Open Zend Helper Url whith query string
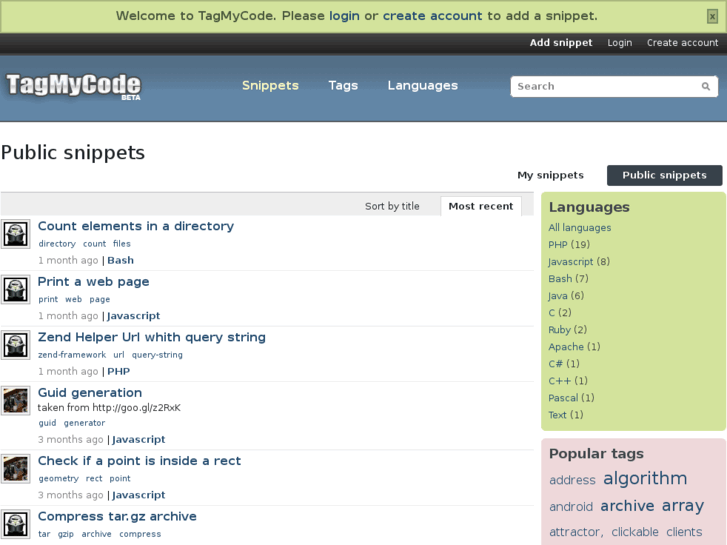The image size is (727, 545). (152, 337)
